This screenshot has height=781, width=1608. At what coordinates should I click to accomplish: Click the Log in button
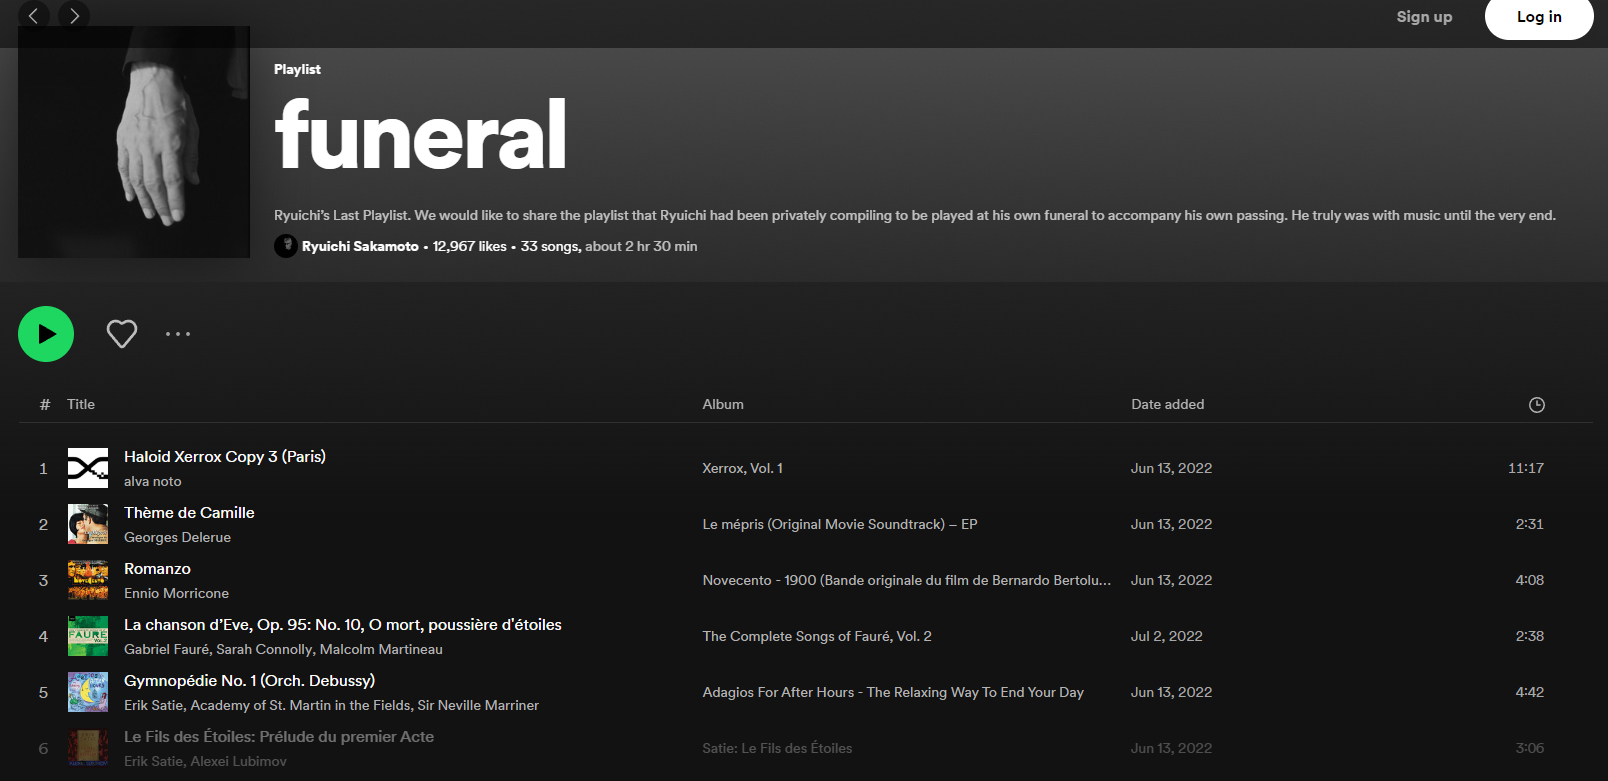point(1539,17)
